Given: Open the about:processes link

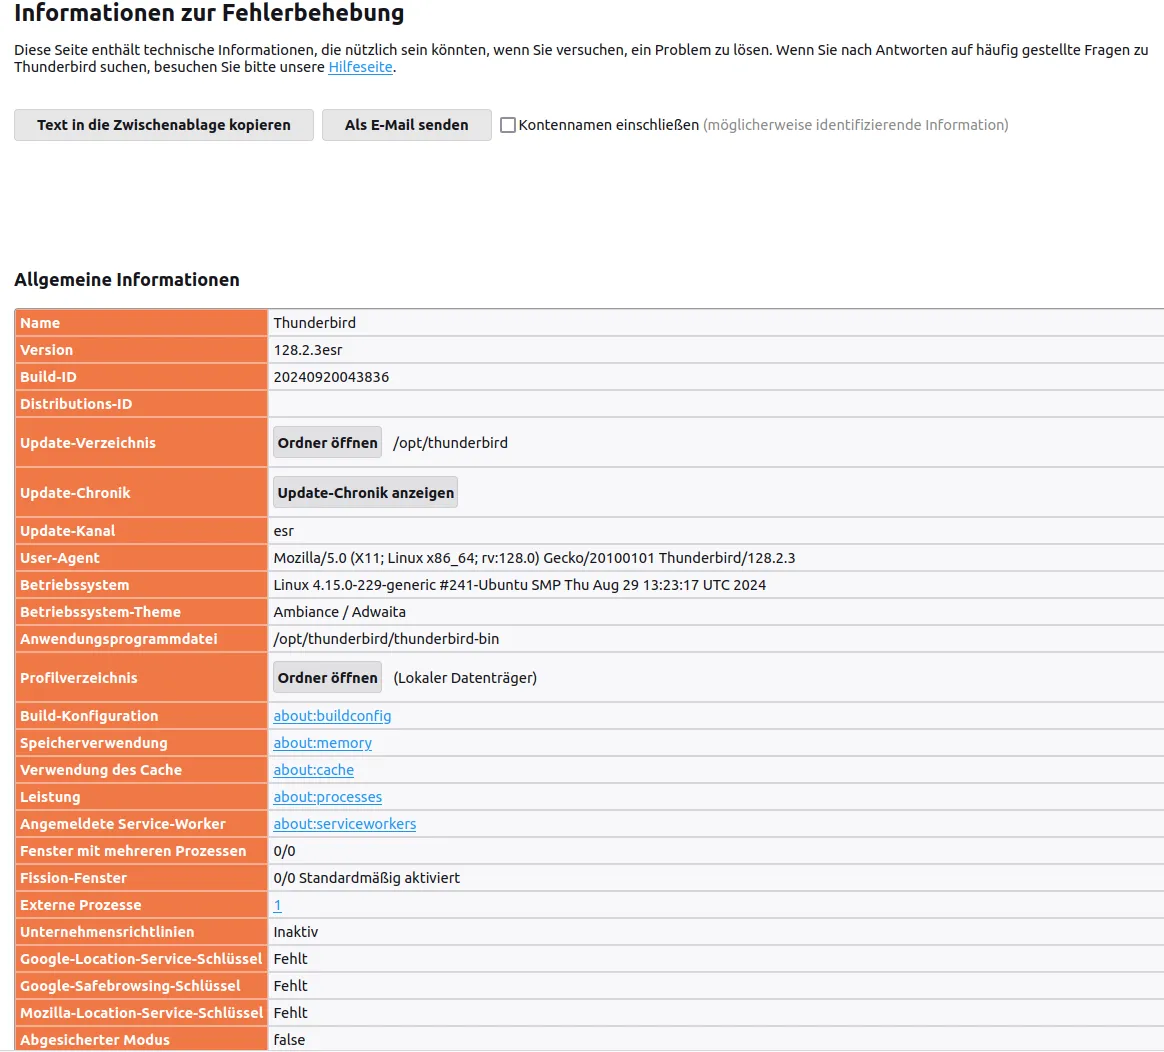Looking at the screenshot, I should click(327, 797).
